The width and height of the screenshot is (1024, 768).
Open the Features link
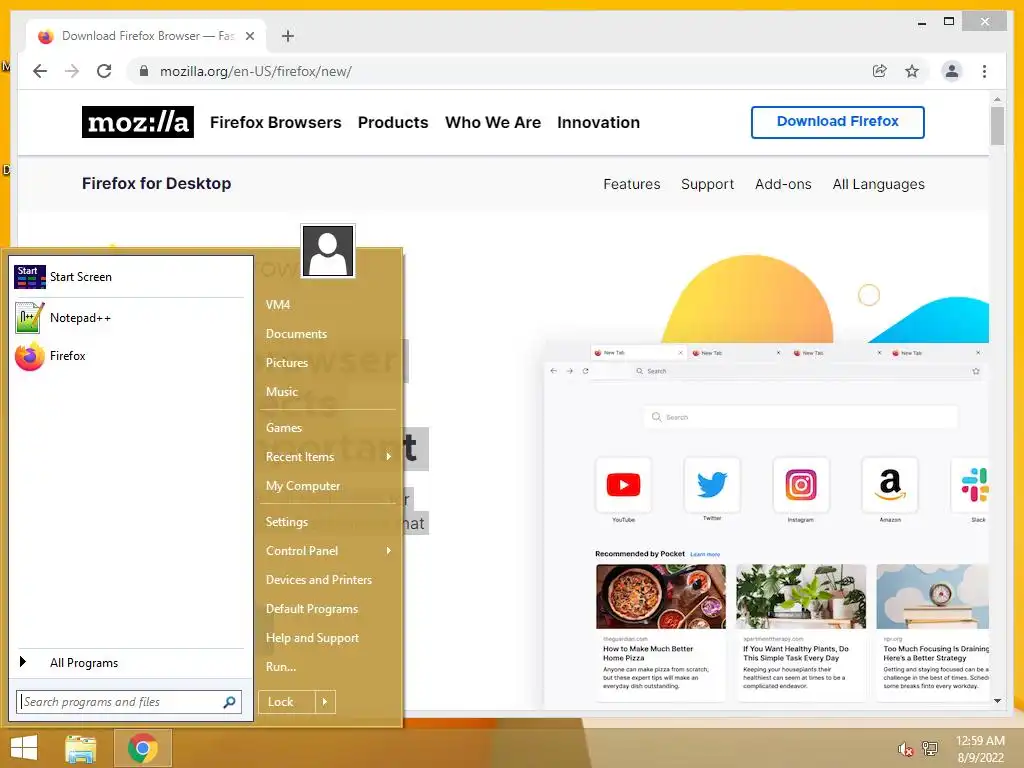632,184
